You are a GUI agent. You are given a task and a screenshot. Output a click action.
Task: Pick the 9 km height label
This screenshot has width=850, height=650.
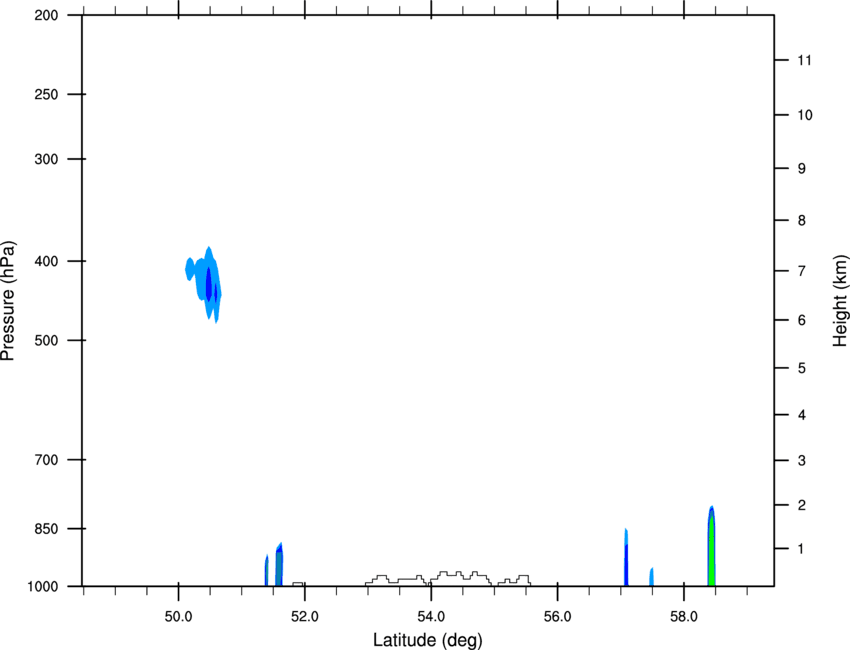click(802, 169)
